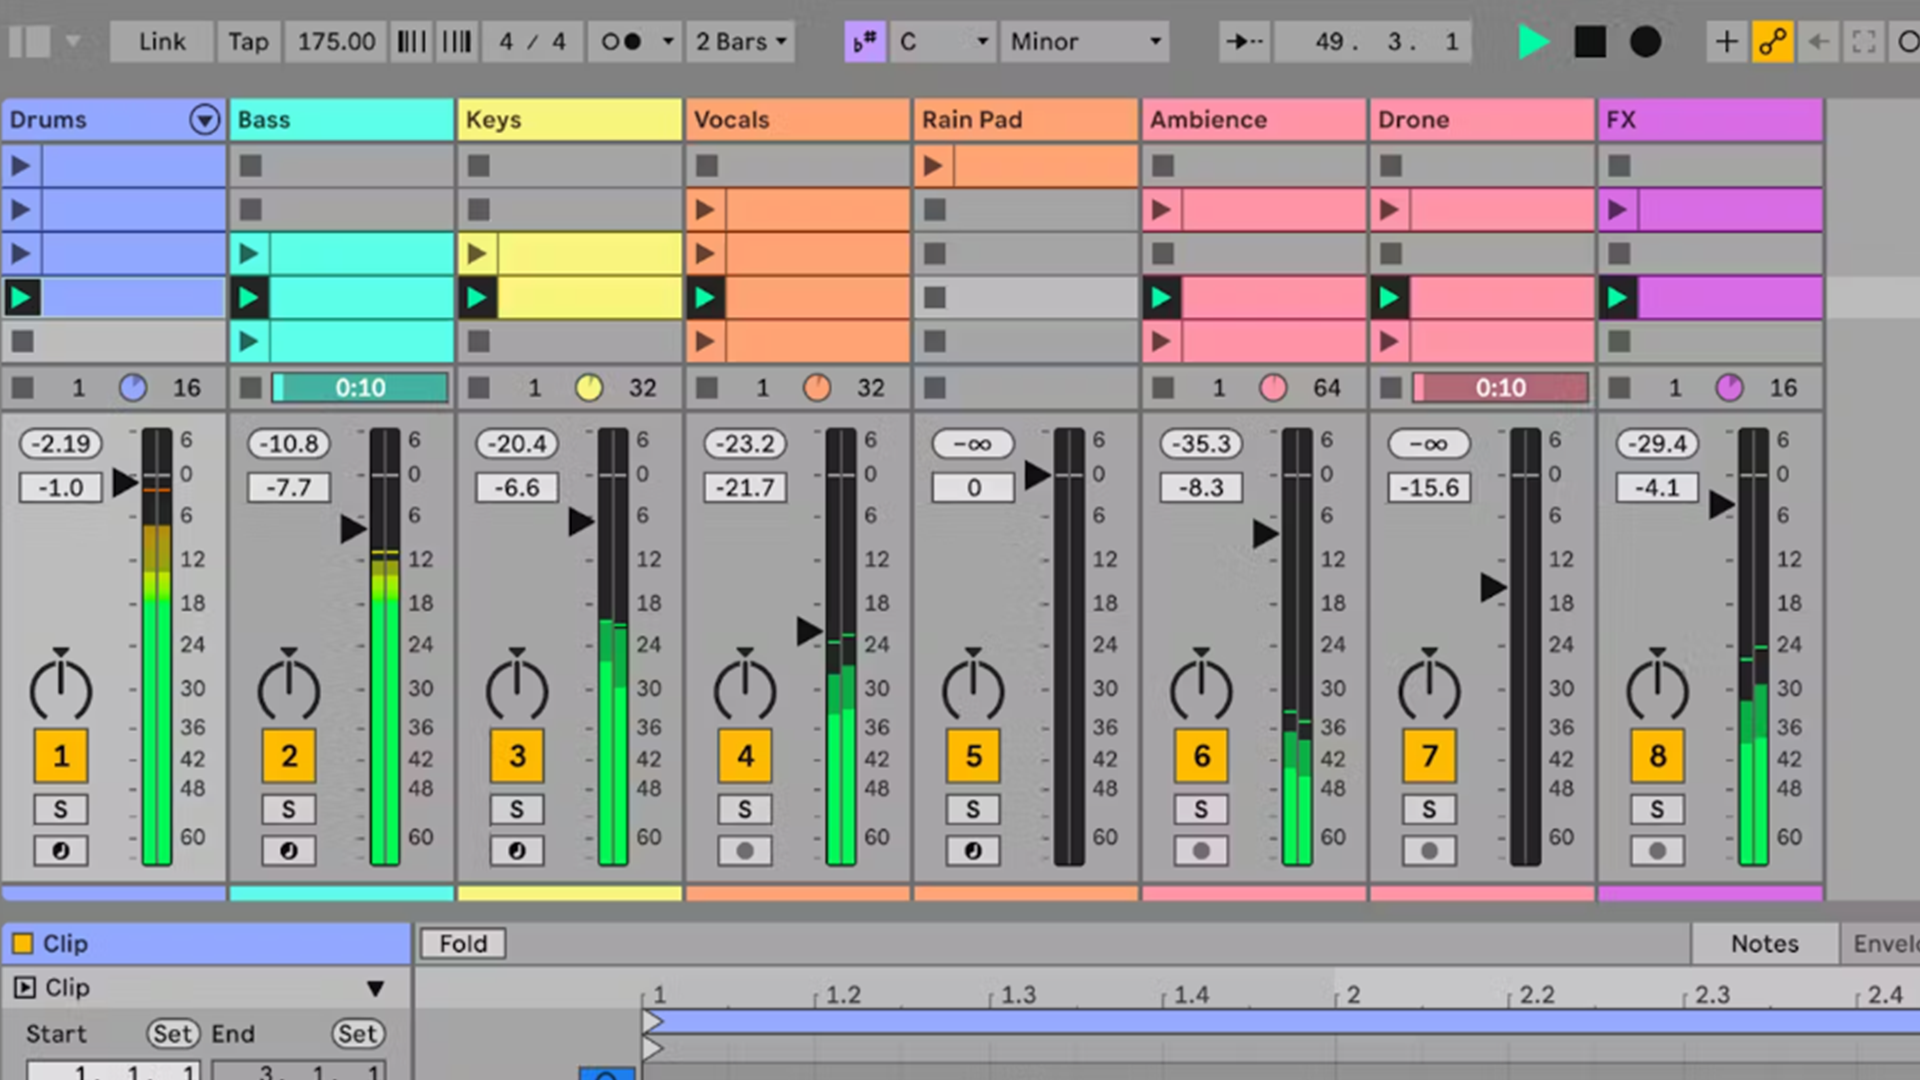Click the Tap tempo button
This screenshot has width=1920, height=1080.
pyautogui.click(x=248, y=42)
